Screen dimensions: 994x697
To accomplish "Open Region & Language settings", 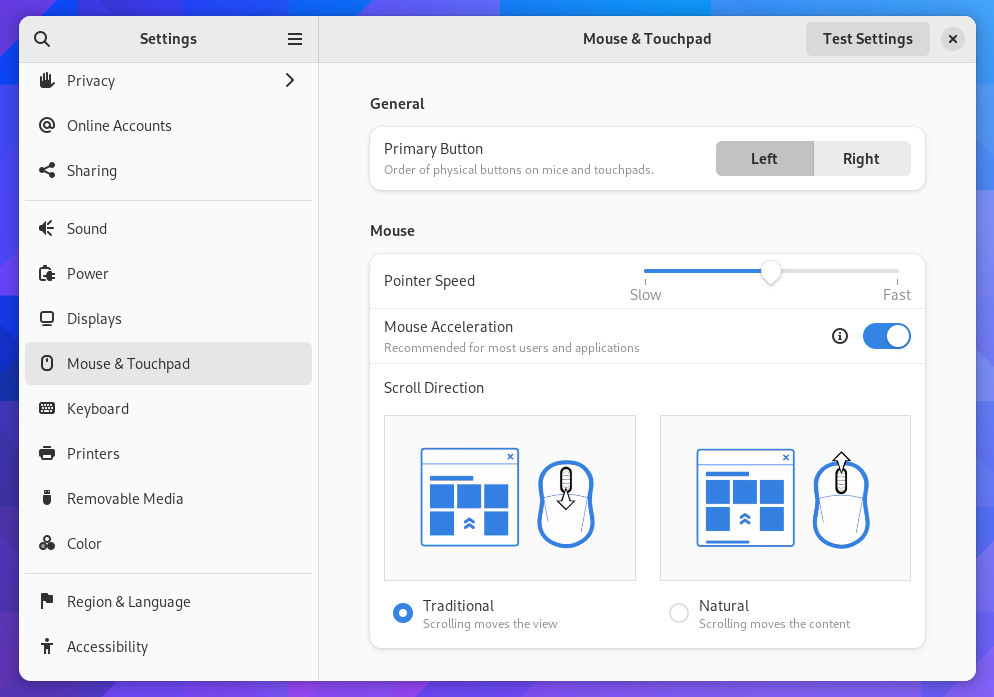I will click(x=168, y=601).
